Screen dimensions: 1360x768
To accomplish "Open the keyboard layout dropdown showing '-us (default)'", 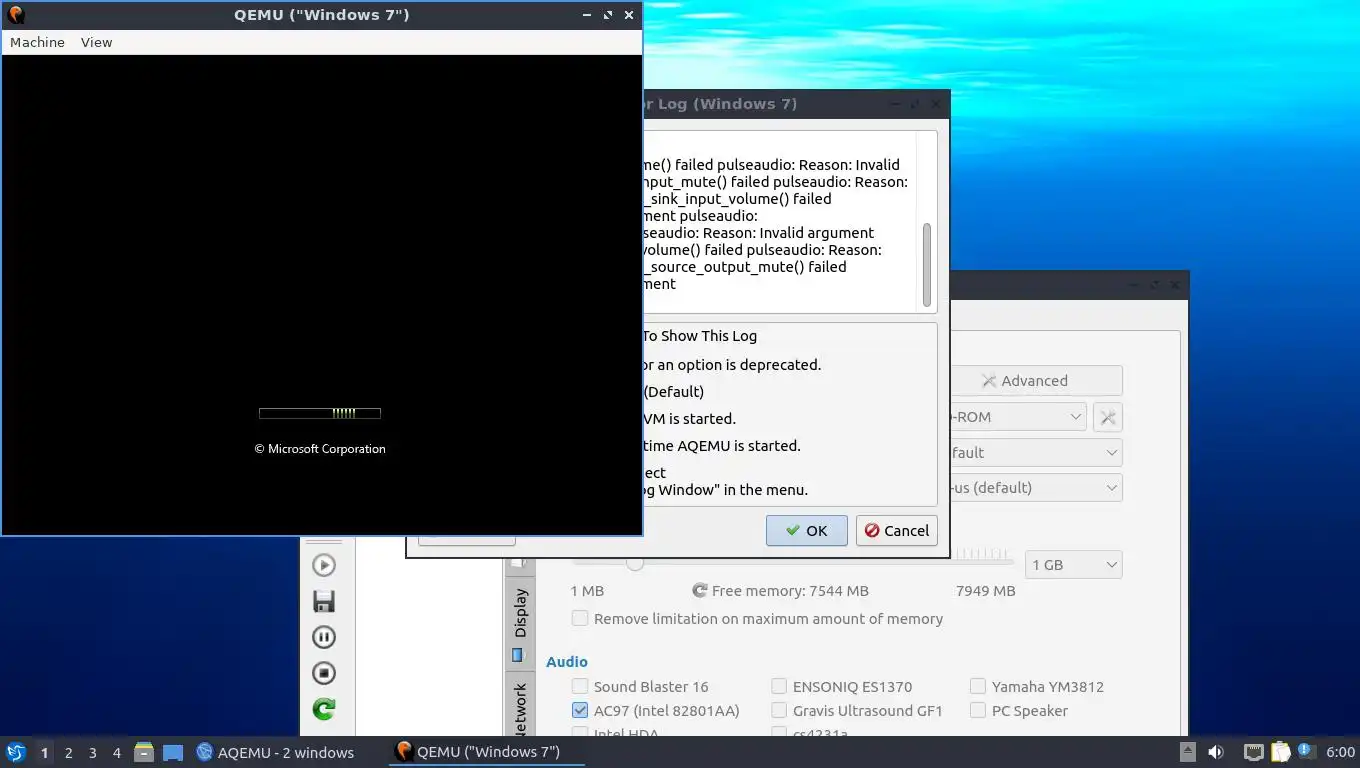I will (1036, 488).
